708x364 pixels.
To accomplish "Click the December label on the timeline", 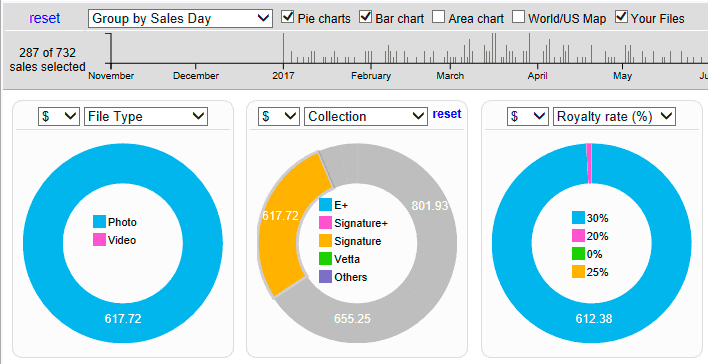I will 196,76.
